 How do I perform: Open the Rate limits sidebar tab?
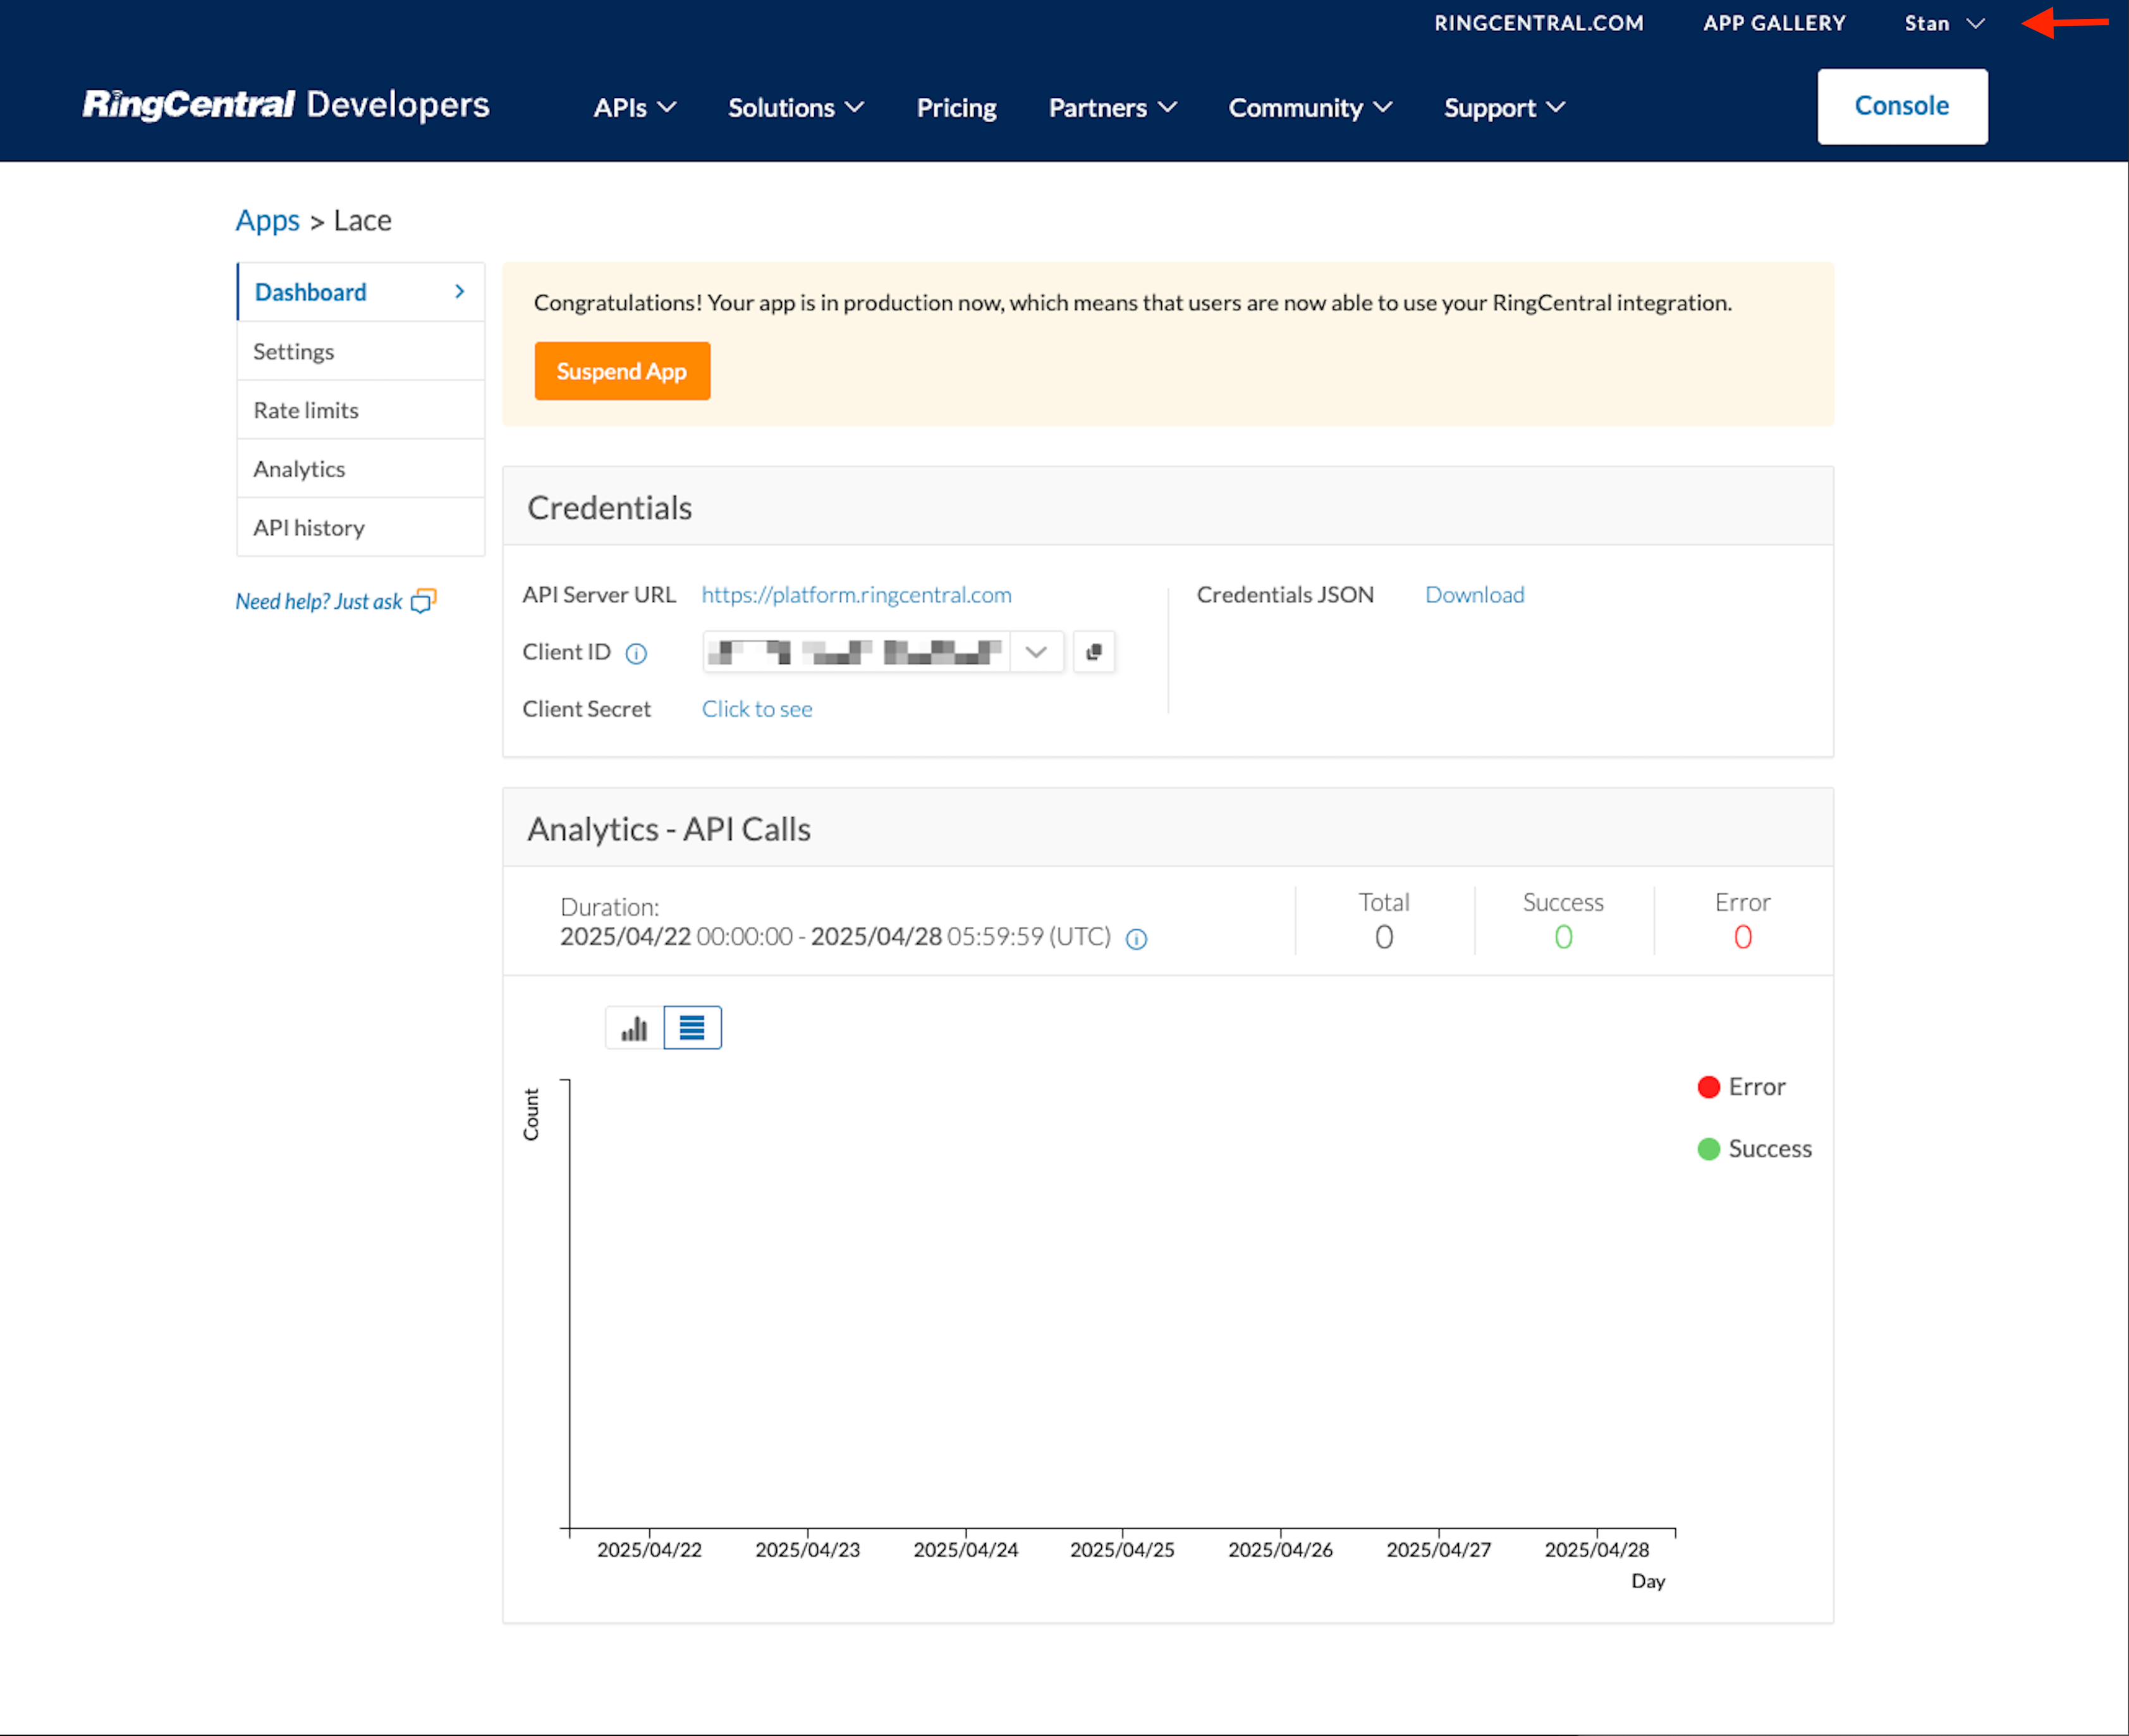[361, 410]
